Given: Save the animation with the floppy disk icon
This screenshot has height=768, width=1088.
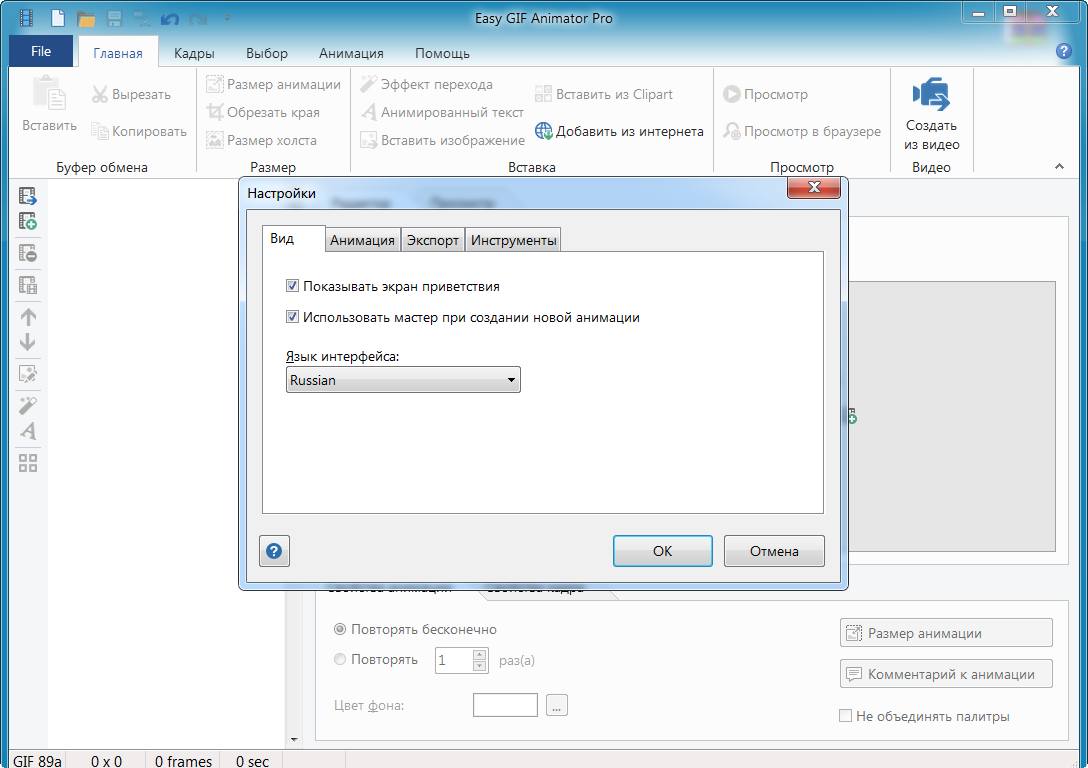Looking at the screenshot, I should coord(114,18).
